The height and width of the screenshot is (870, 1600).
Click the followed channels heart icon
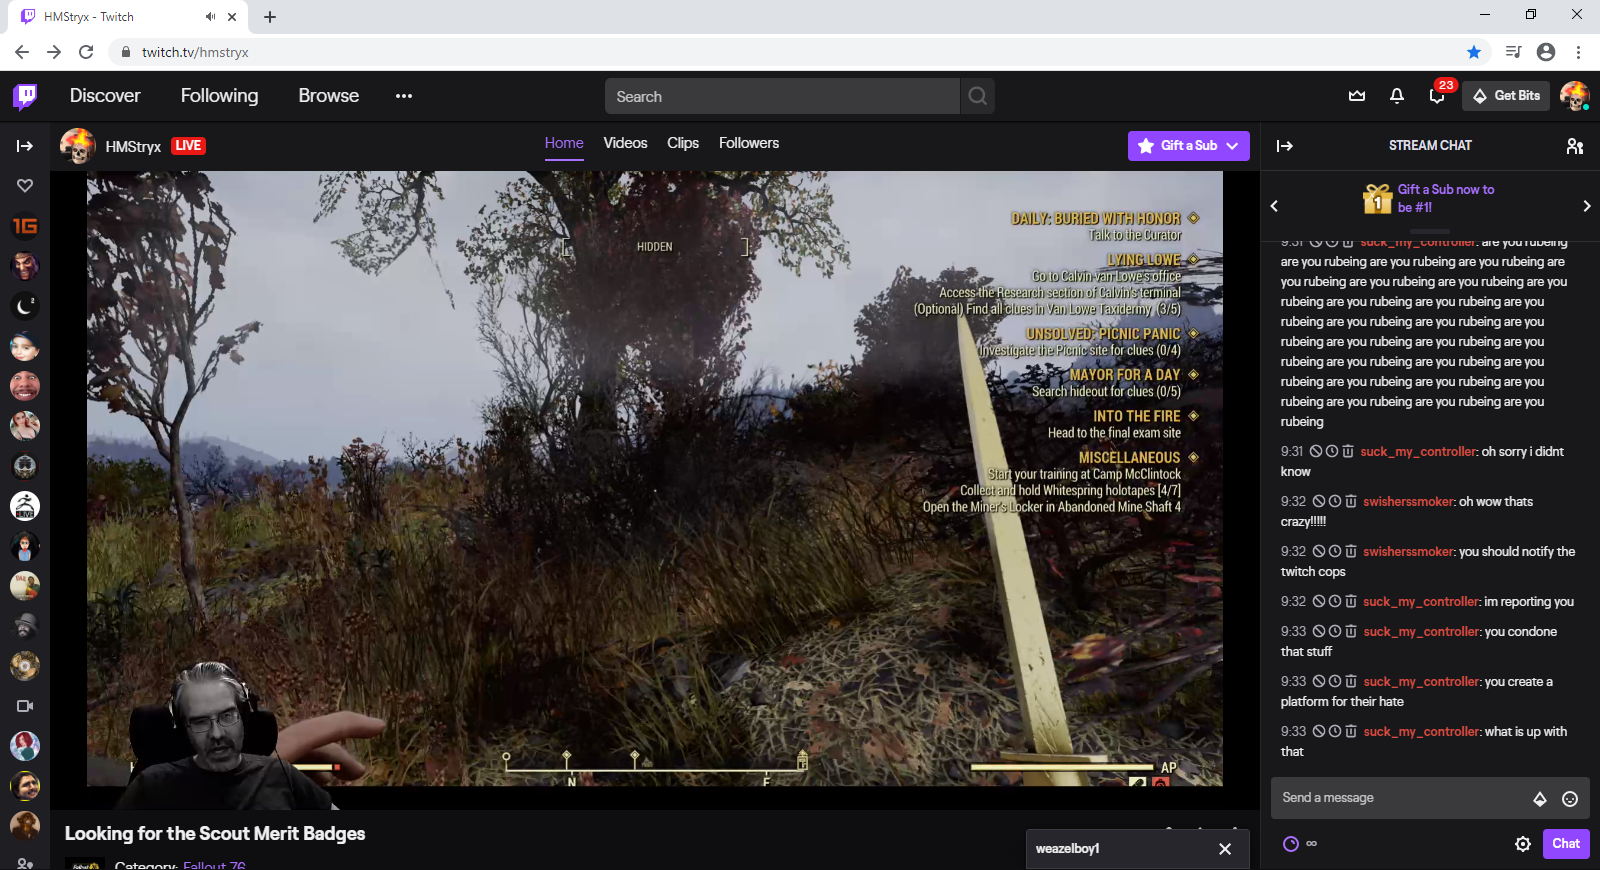coord(25,185)
